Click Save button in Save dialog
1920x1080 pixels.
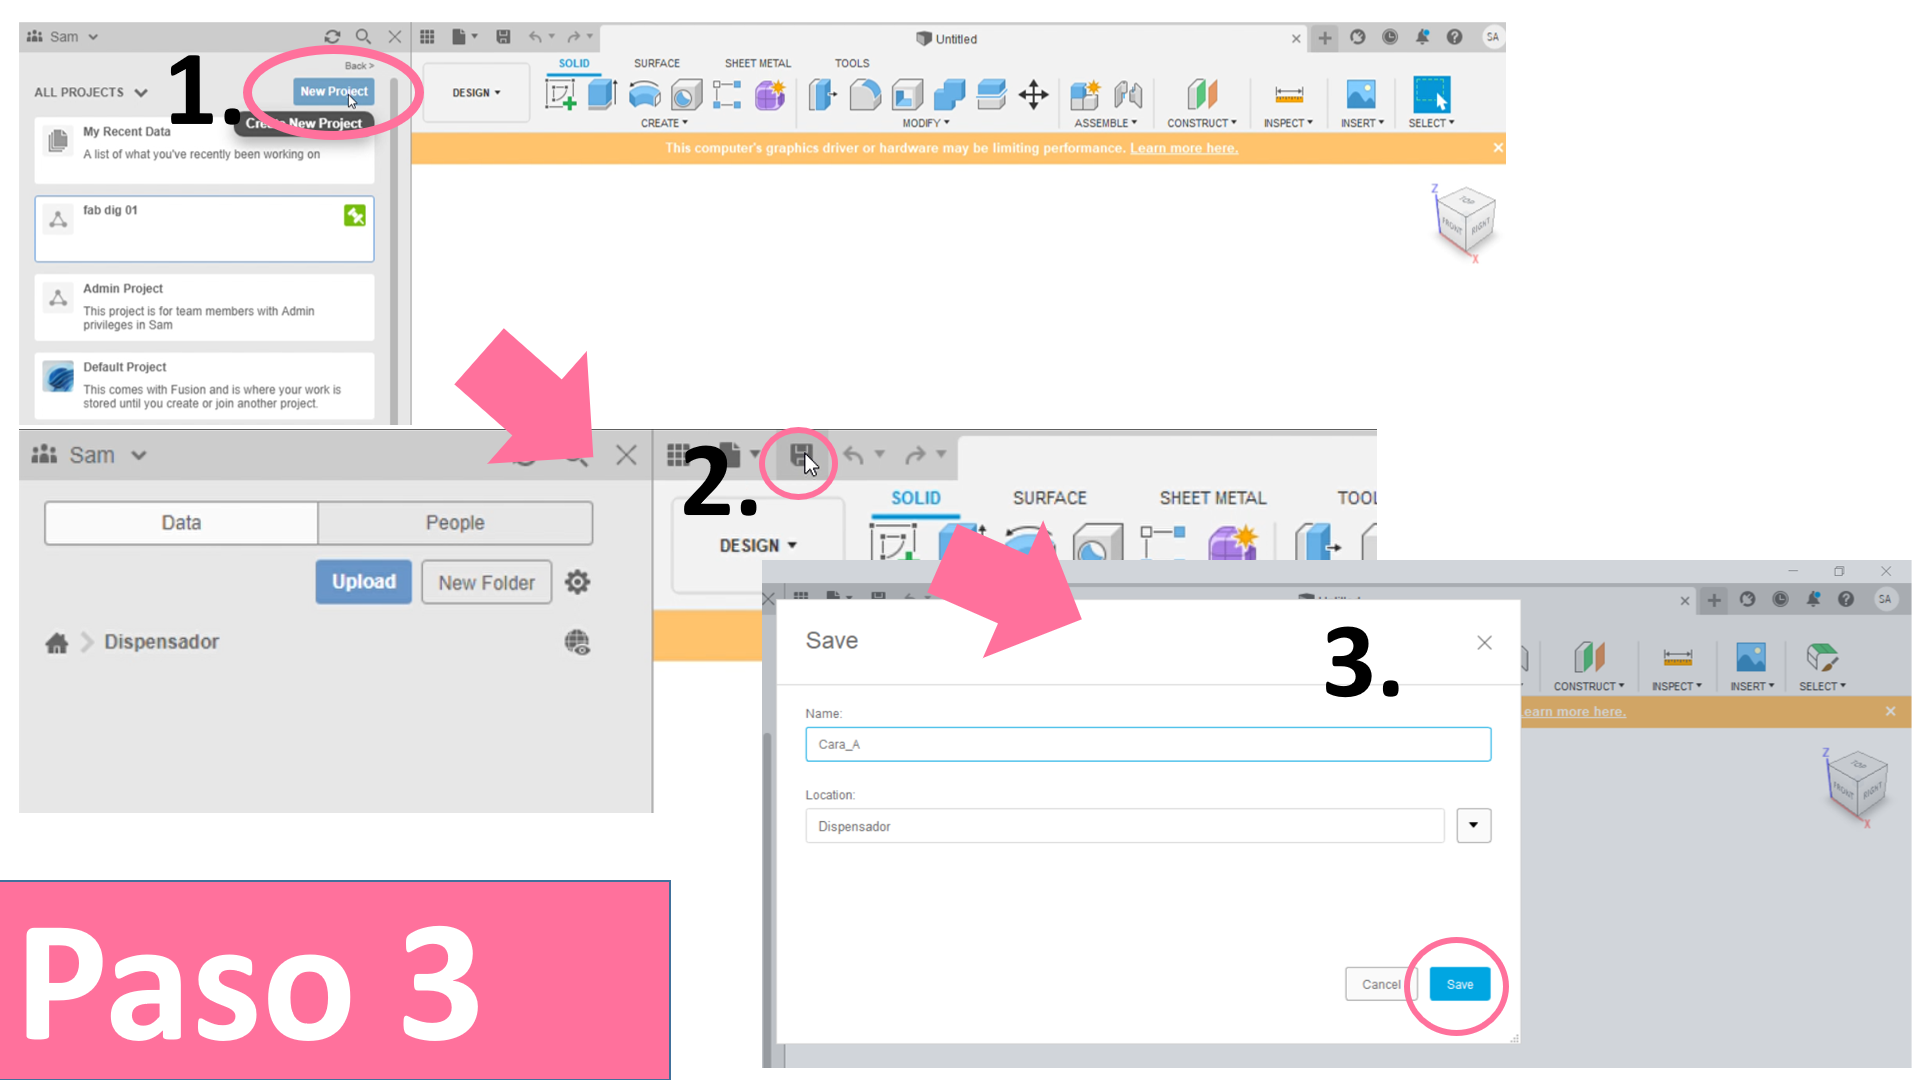coord(1458,984)
